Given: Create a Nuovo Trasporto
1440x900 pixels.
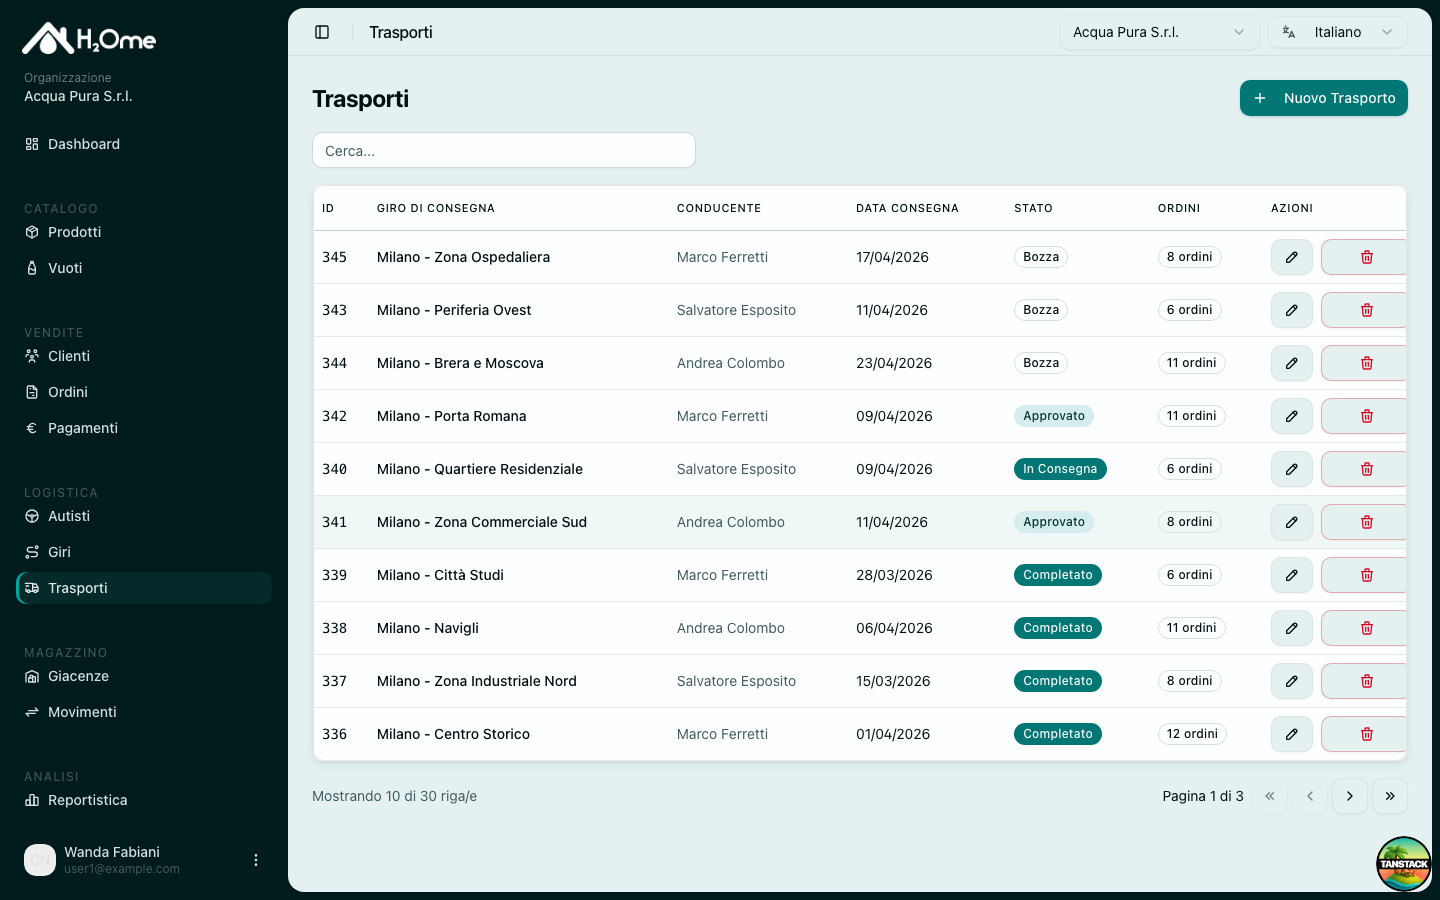Looking at the screenshot, I should pos(1324,98).
